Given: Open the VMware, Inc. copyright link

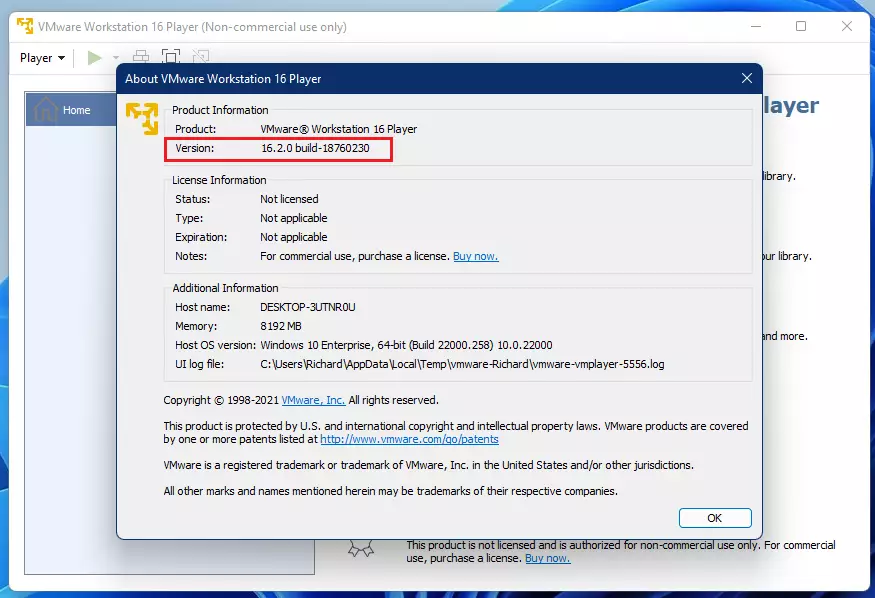Looking at the screenshot, I should coord(313,400).
